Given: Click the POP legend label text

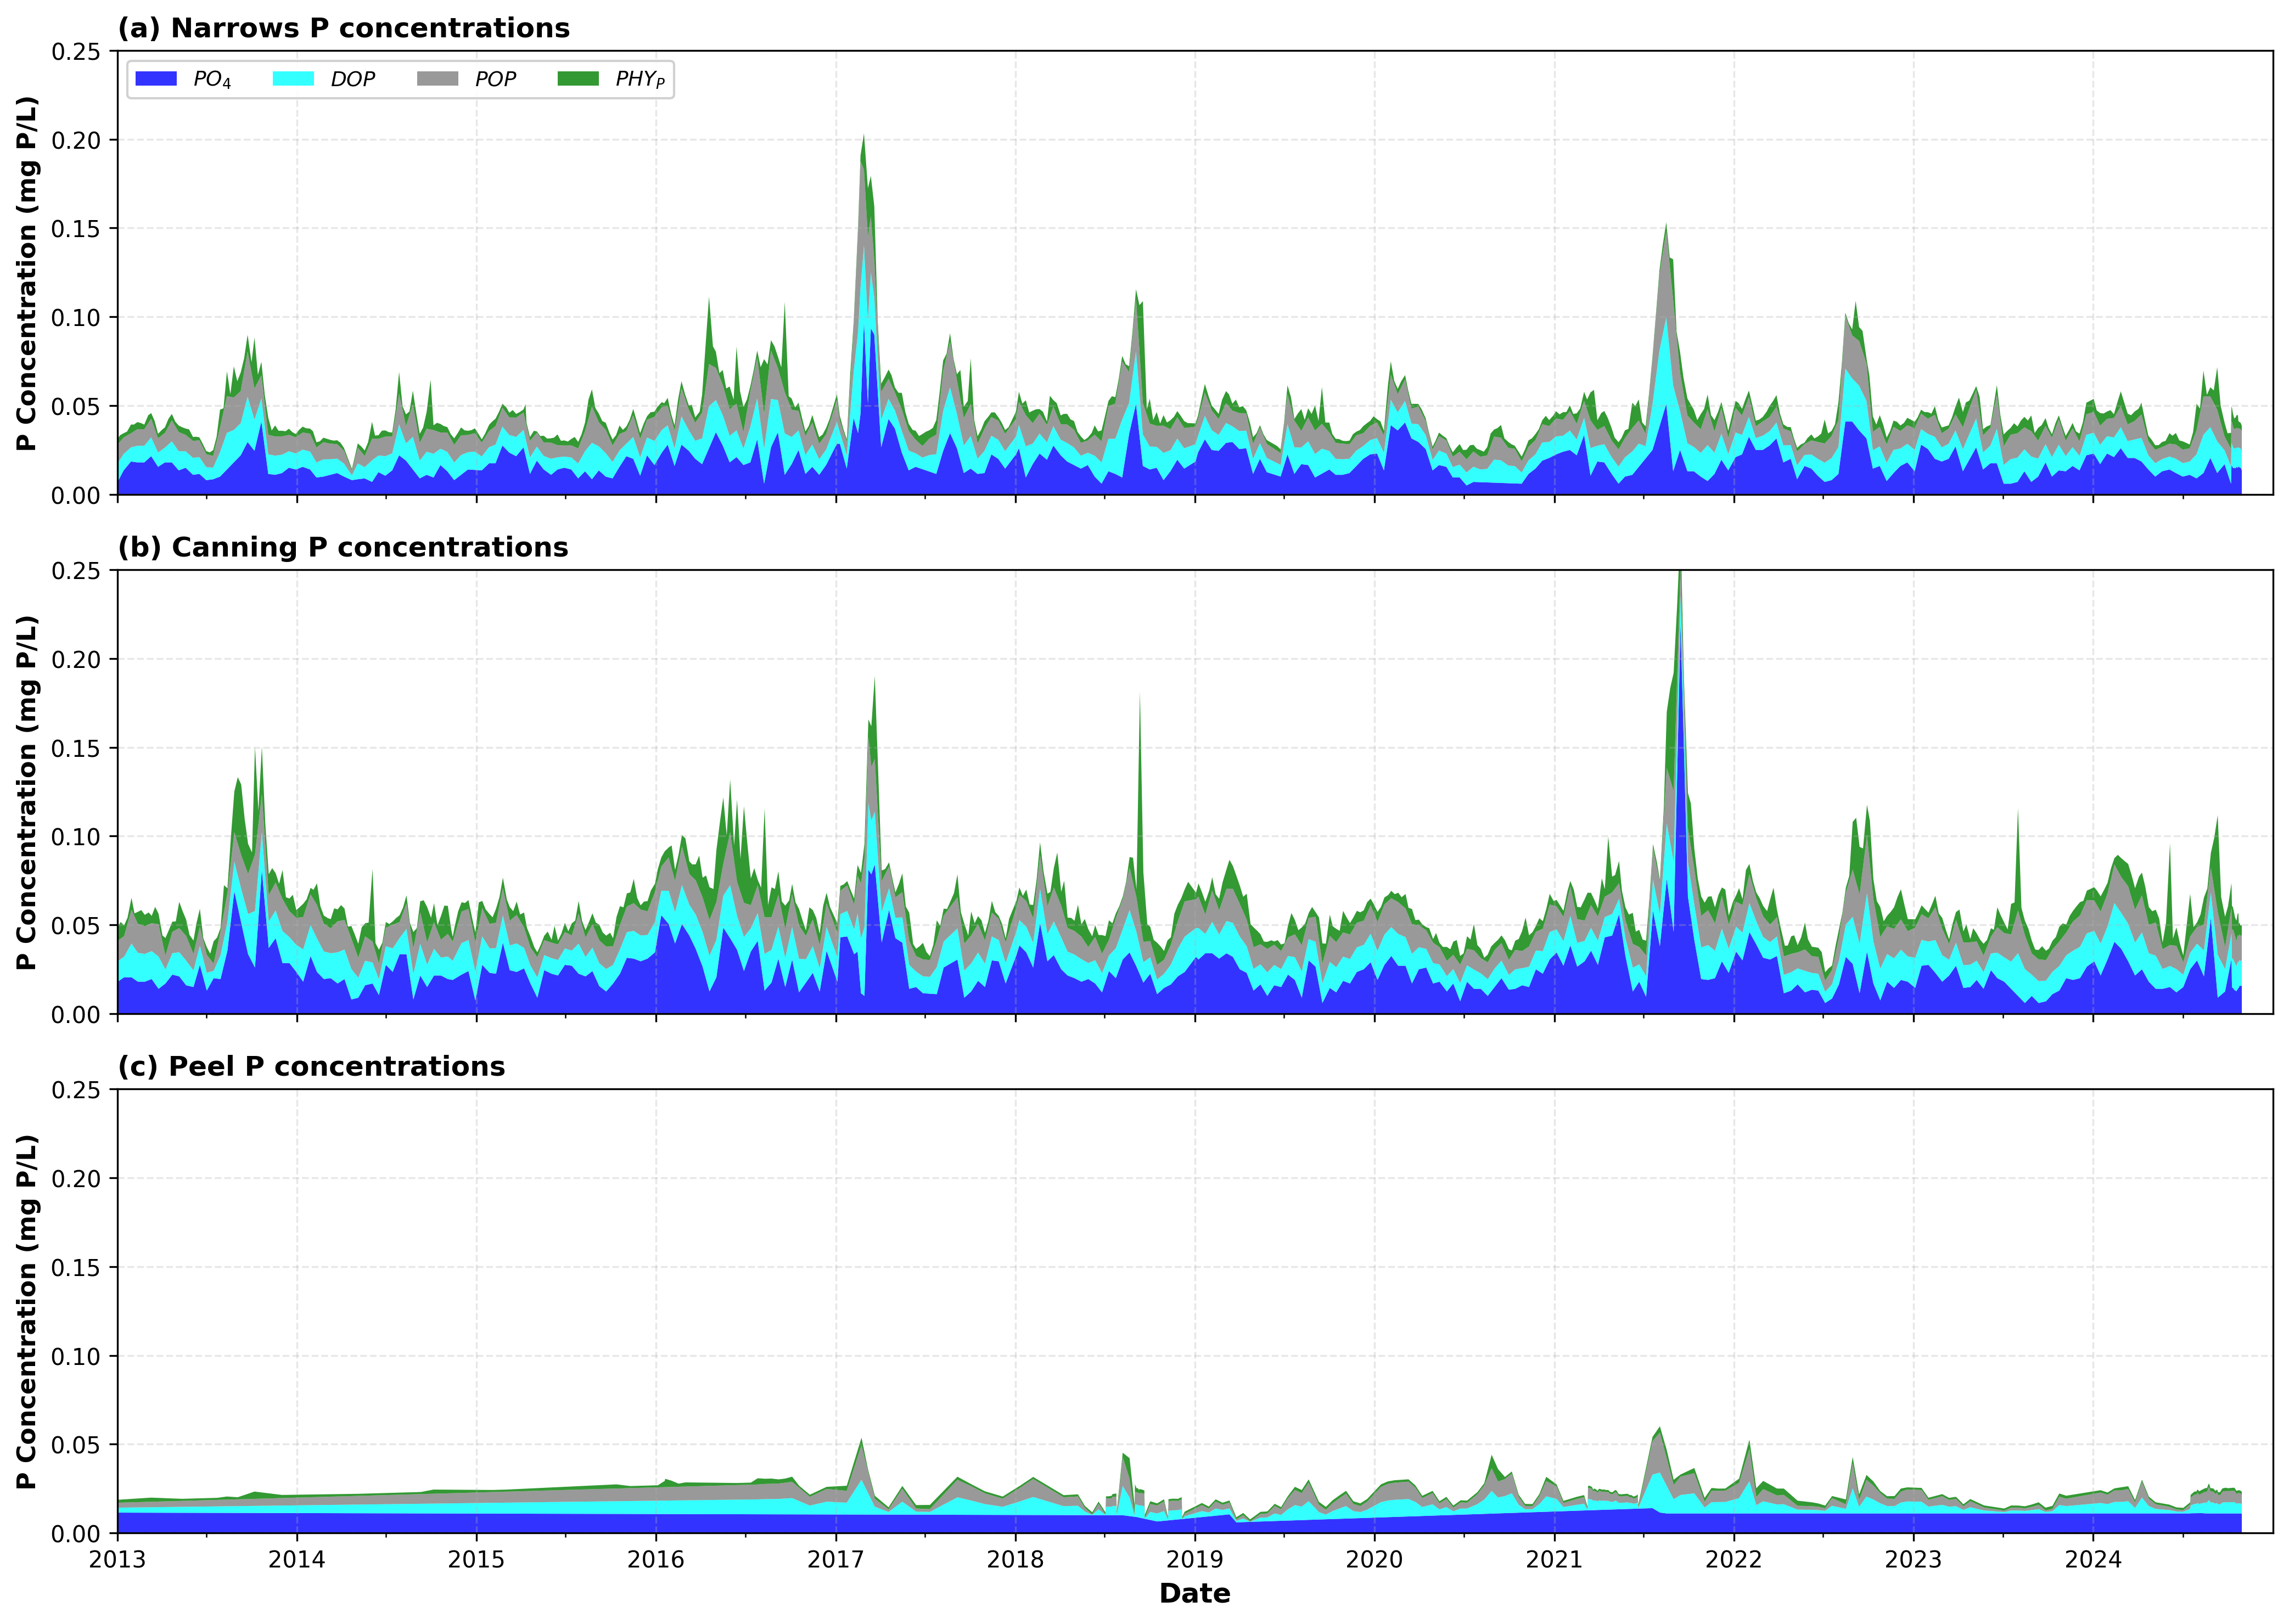Looking at the screenshot, I should coord(495,80).
